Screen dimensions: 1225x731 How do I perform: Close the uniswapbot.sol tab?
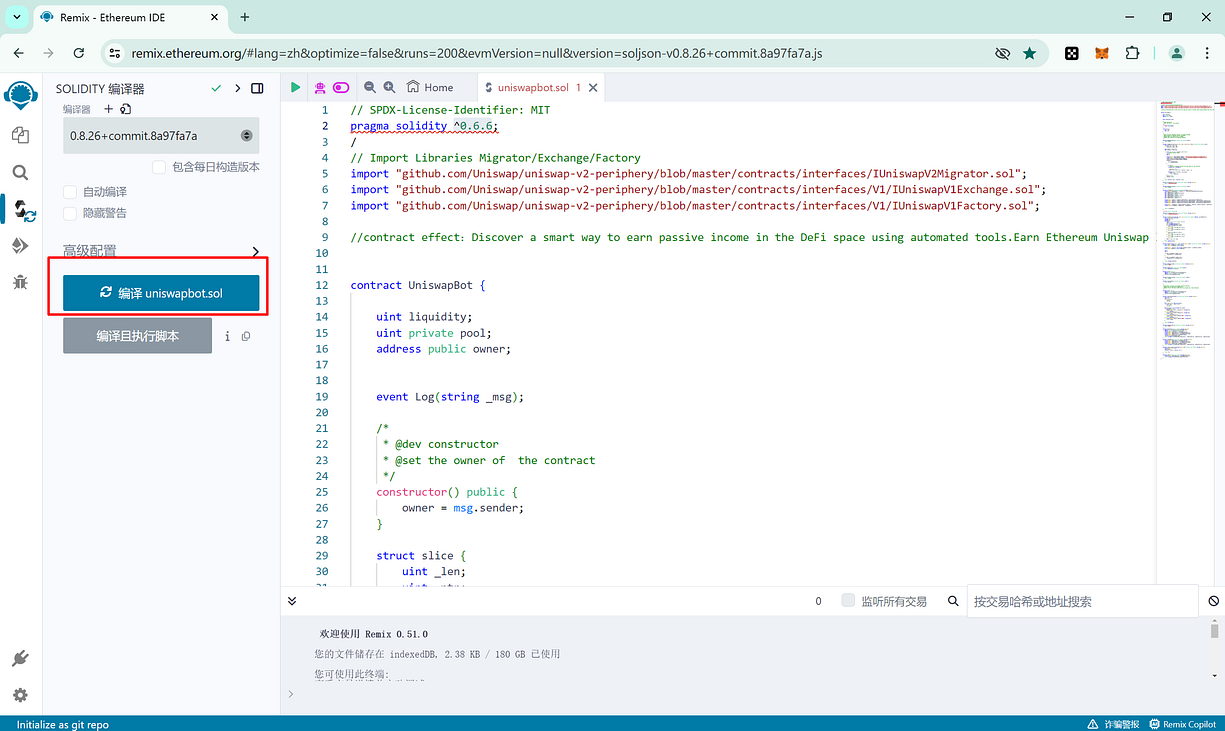coord(593,88)
